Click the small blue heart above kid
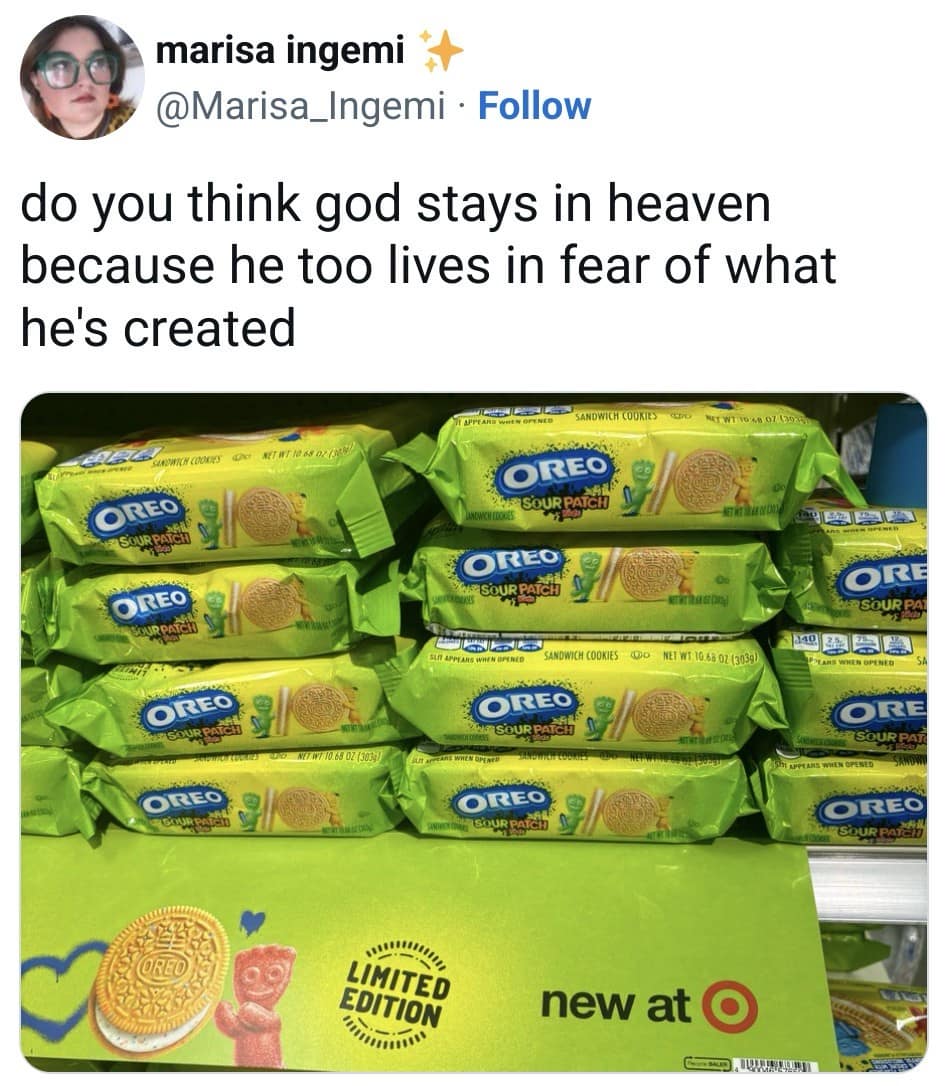Image resolution: width=946 pixels, height=1086 pixels. click(x=253, y=923)
